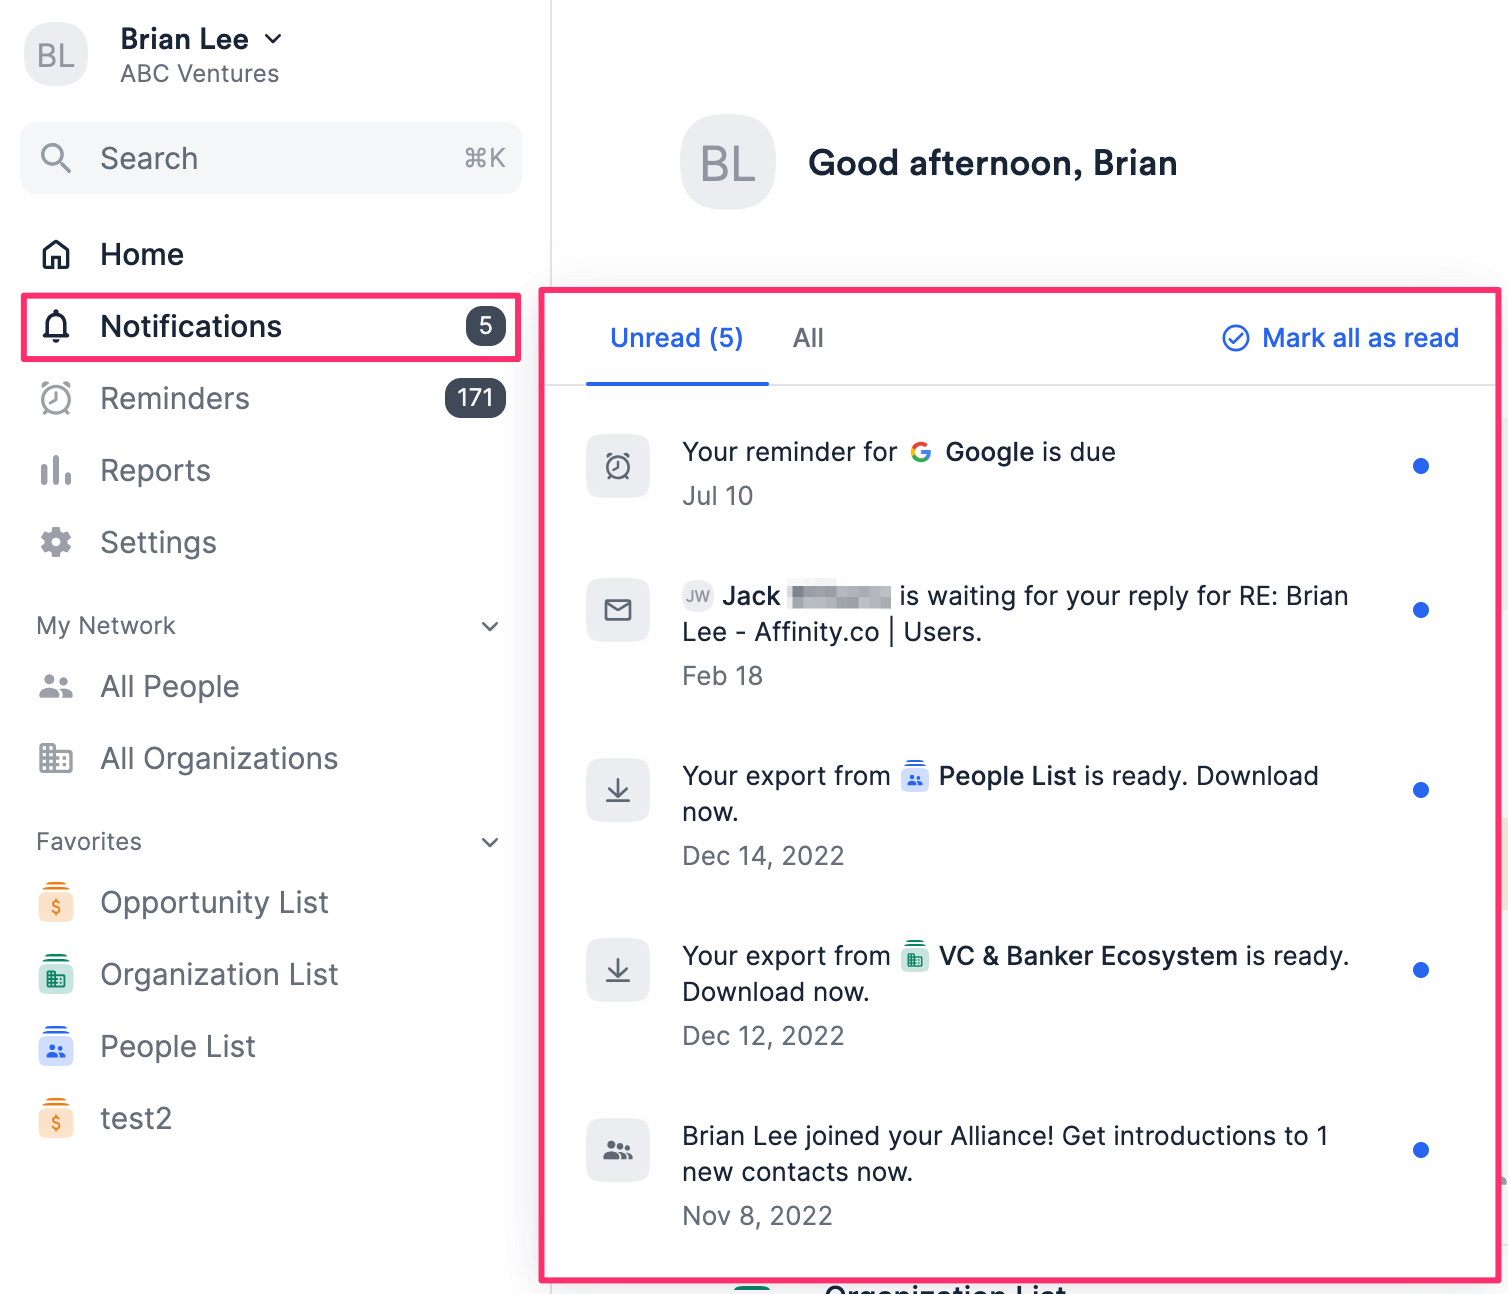
Task: Open Reminders via the alarm clock icon
Action: 56,398
